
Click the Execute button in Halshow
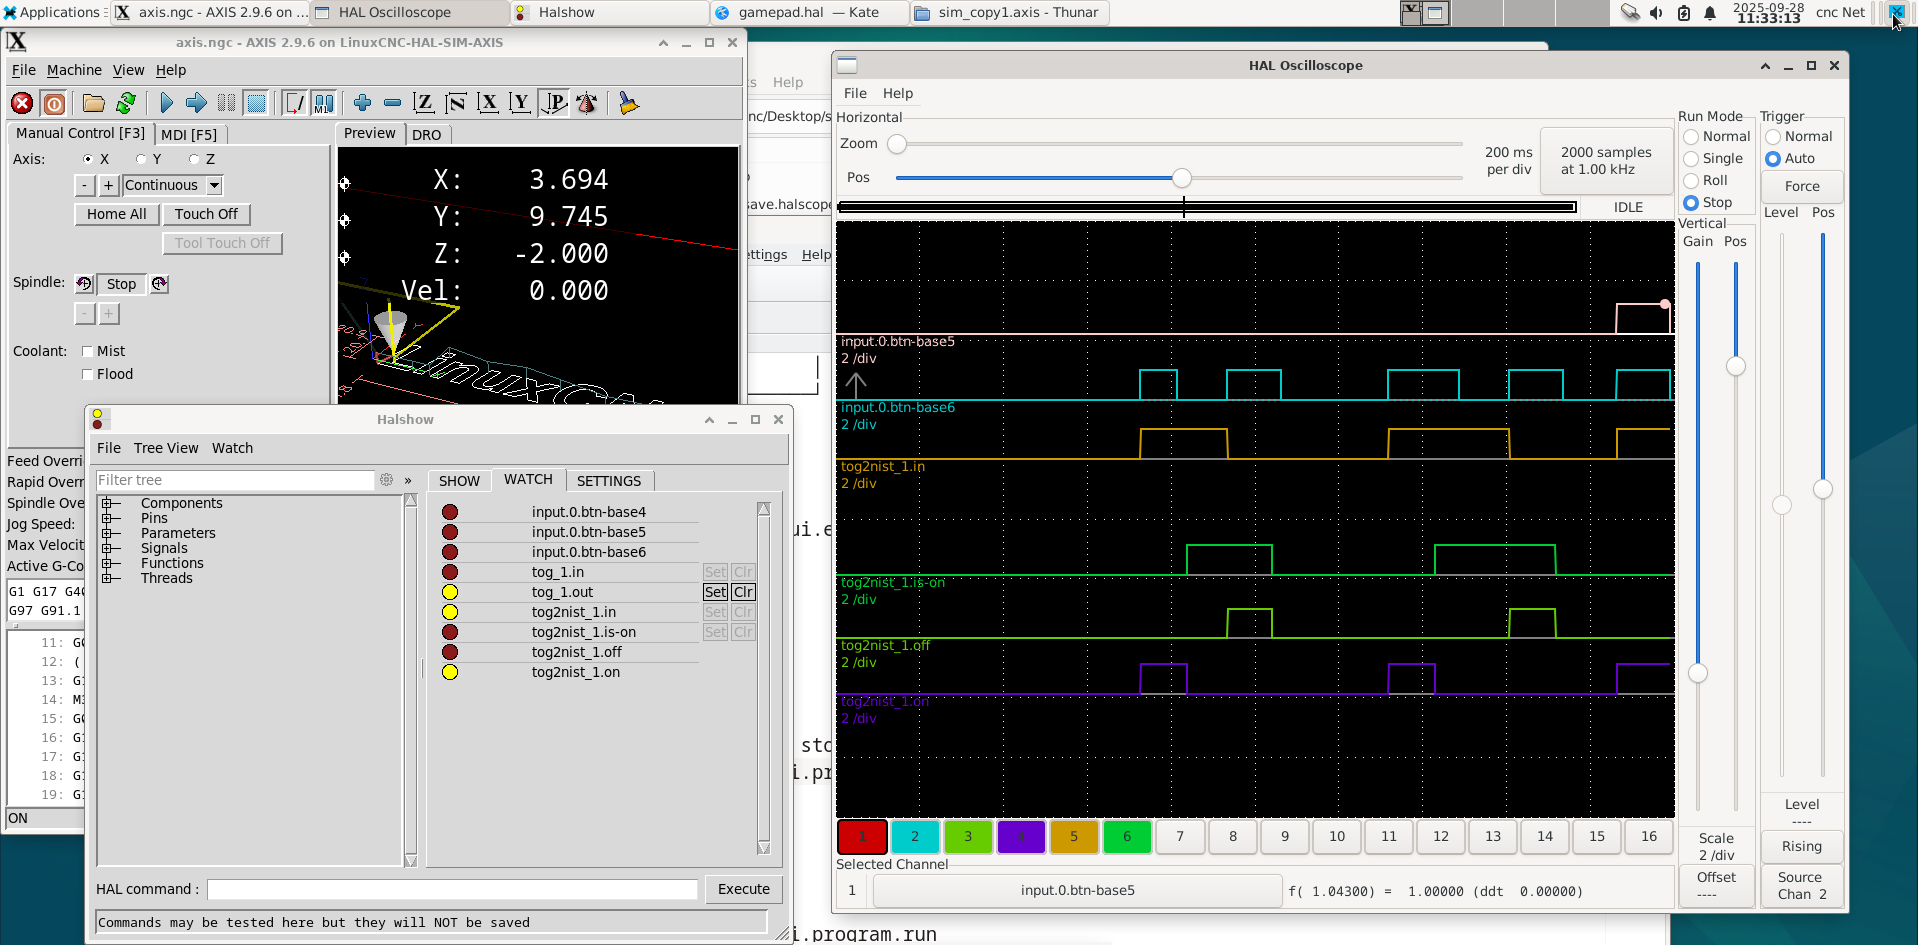(x=743, y=889)
